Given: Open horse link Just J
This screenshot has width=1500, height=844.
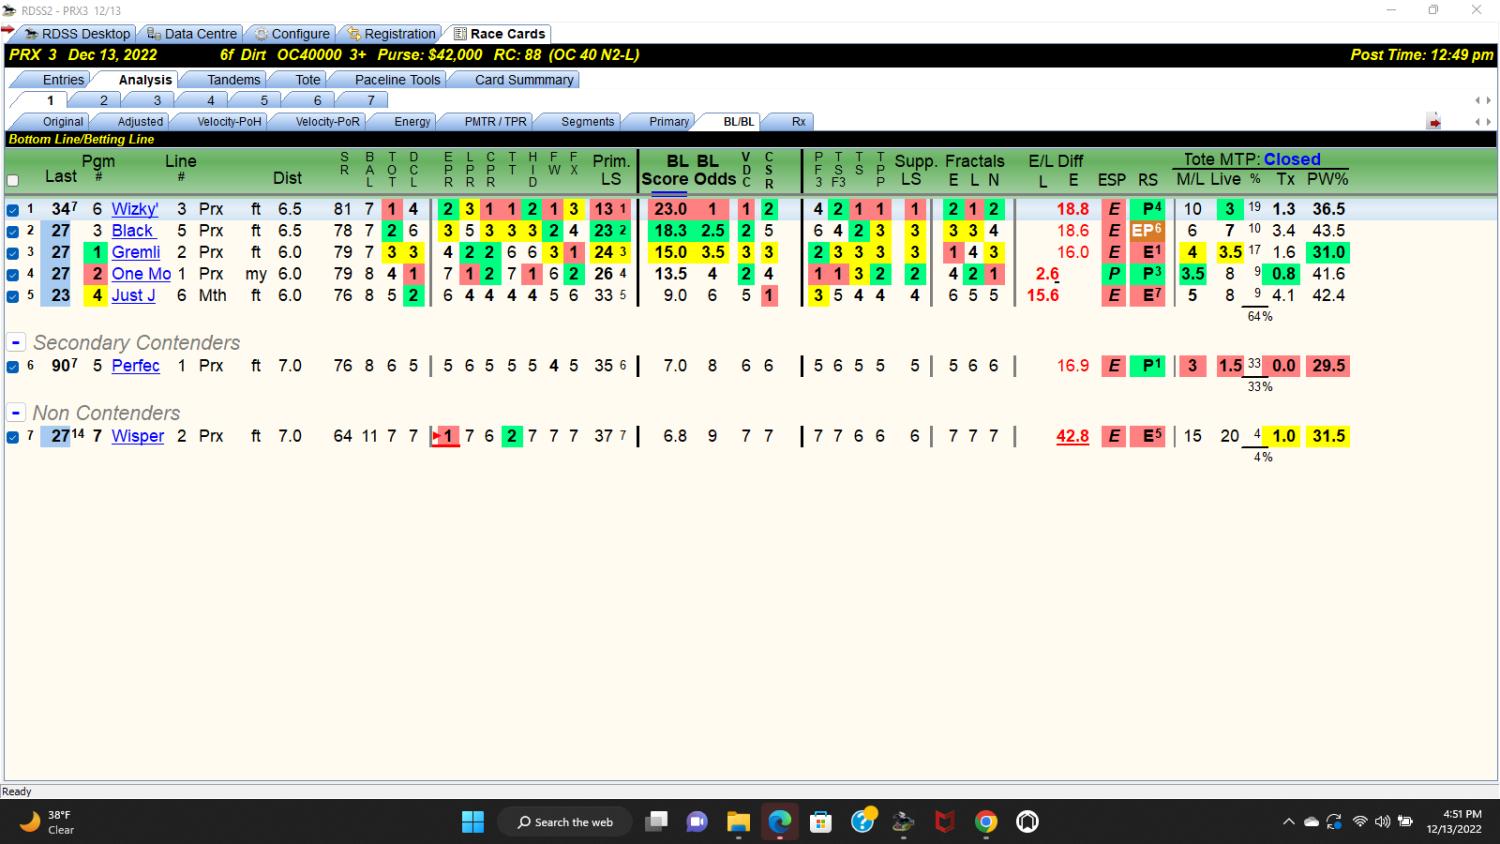Looking at the screenshot, I should 133,296.
